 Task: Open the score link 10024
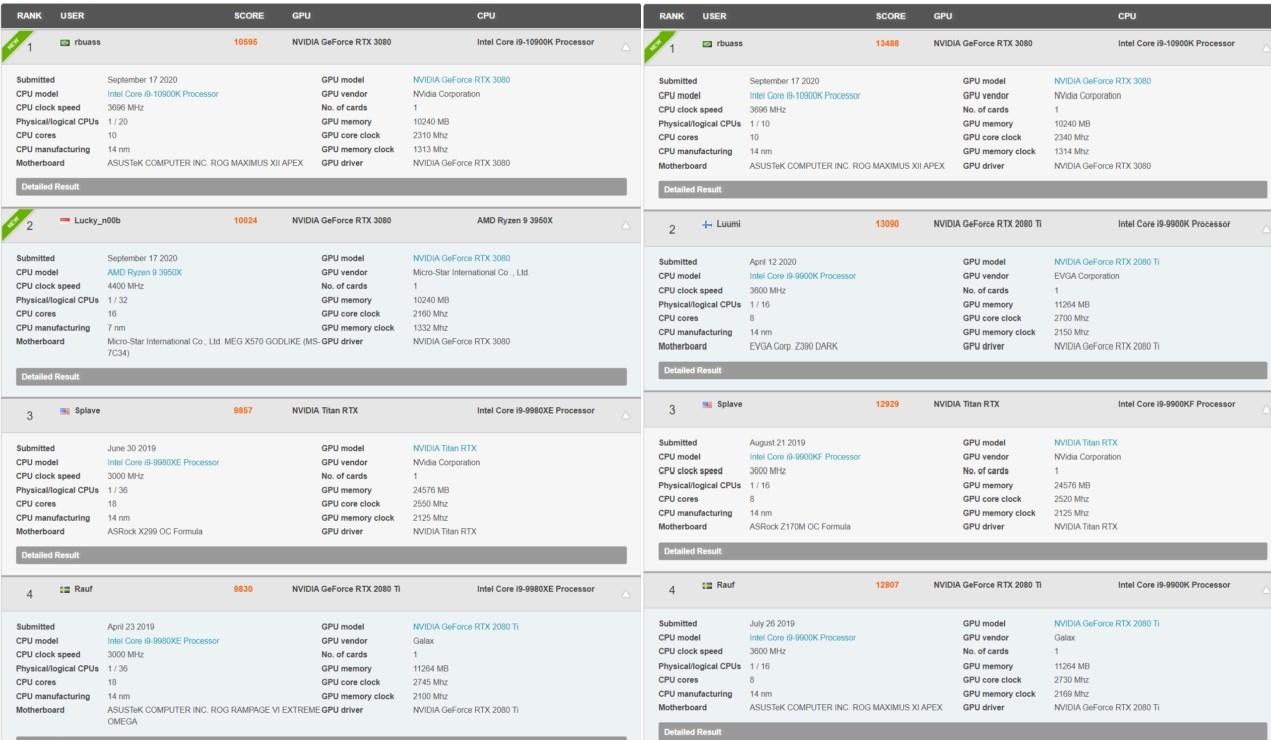[246, 220]
